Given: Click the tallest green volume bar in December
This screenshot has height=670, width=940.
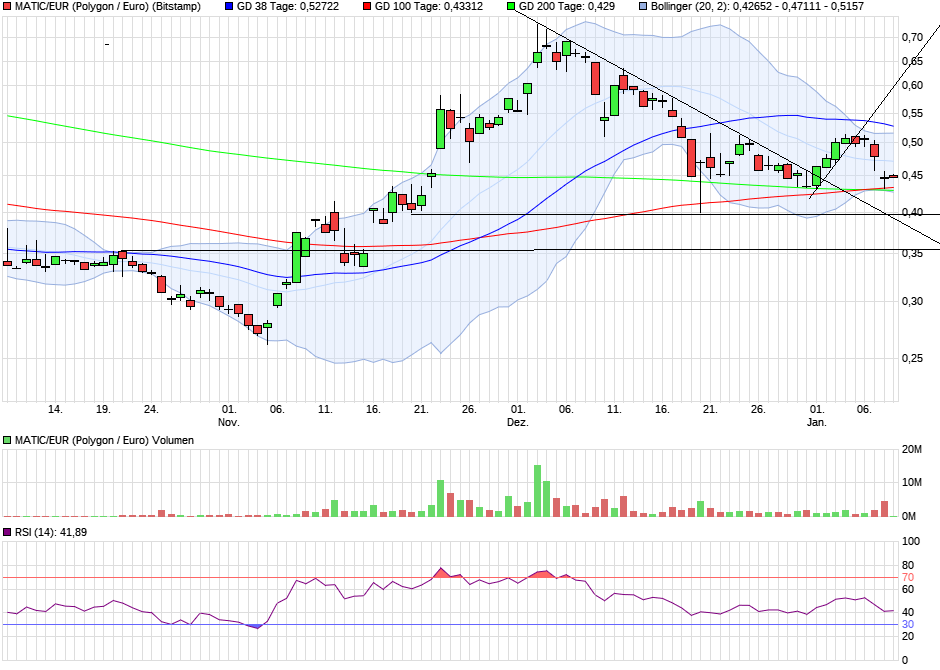Looking at the screenshot, I should click(537, 491).
